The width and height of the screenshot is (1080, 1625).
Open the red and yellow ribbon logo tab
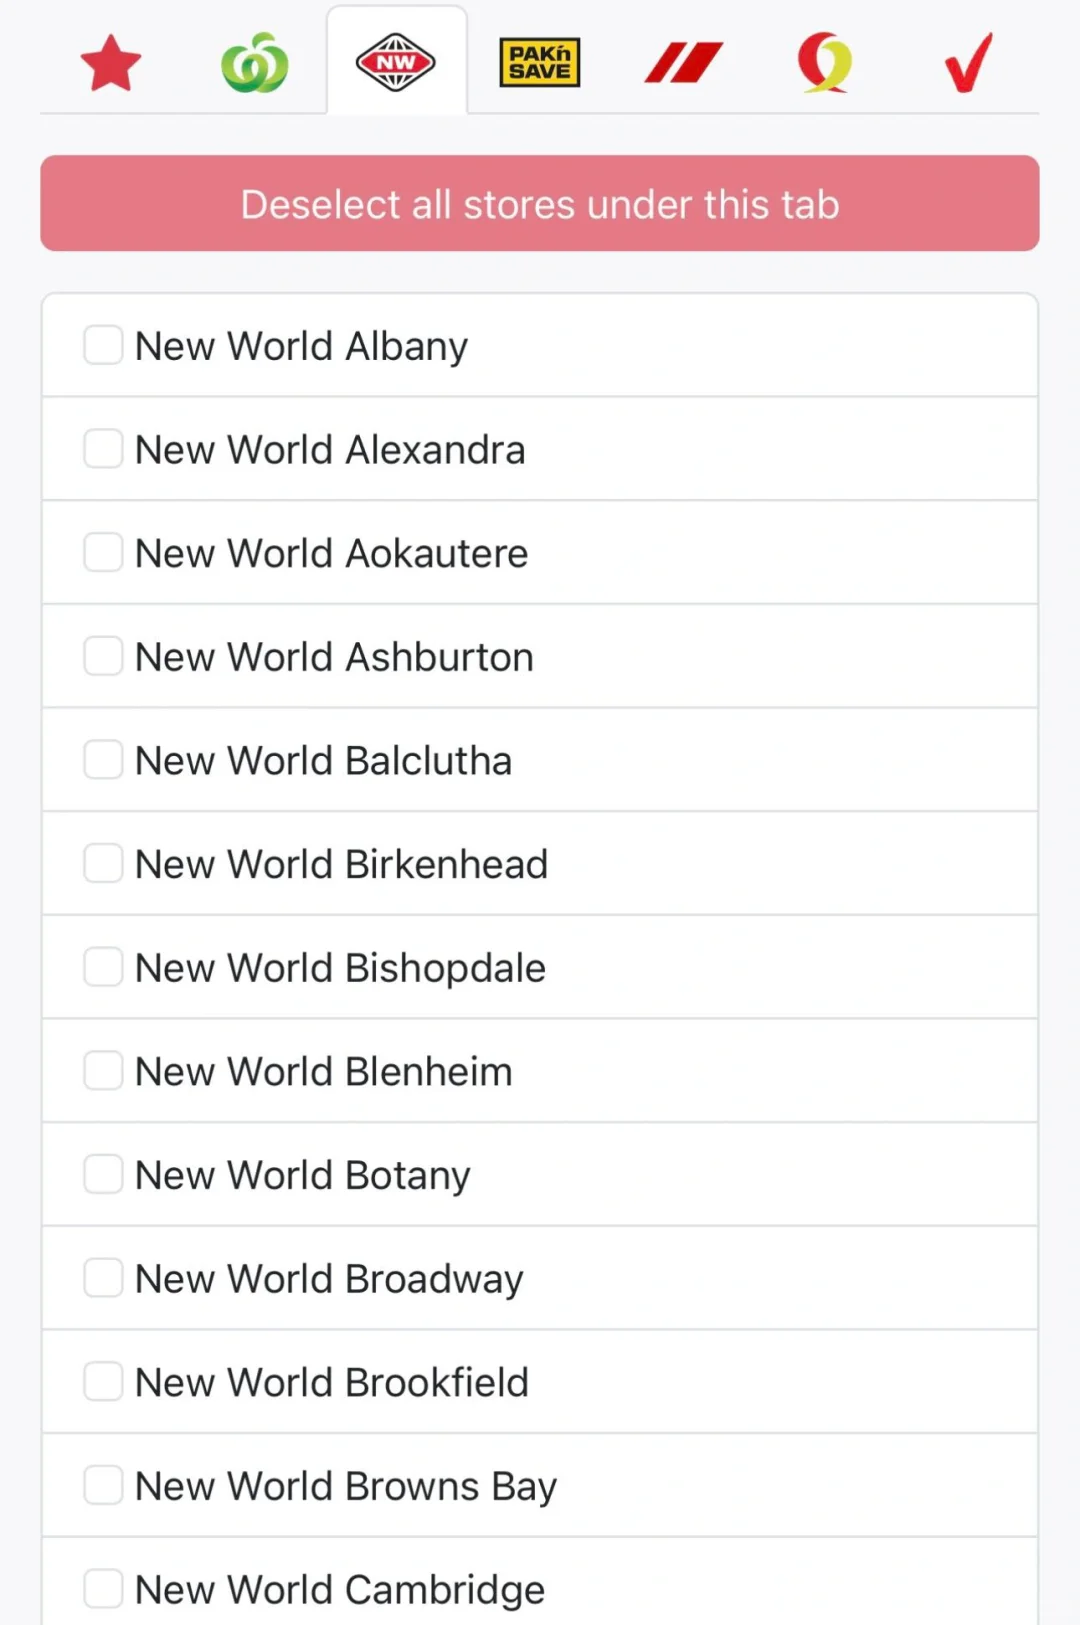[x=825, y=63]
